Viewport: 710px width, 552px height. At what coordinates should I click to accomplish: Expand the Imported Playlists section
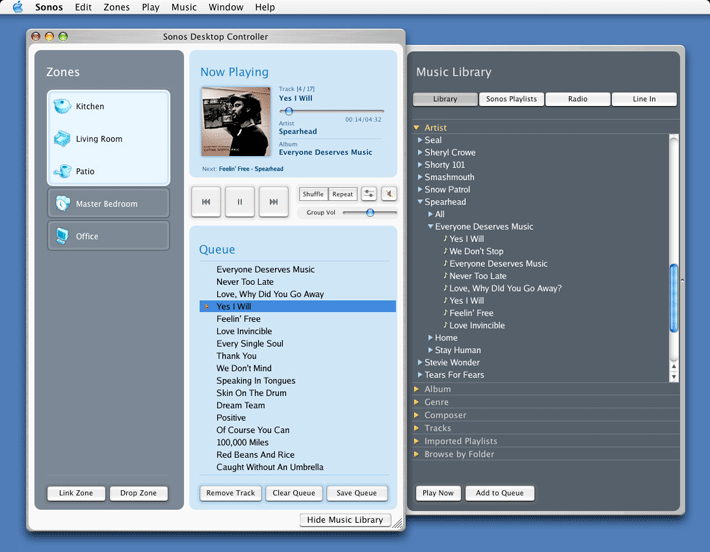point(416,441)
